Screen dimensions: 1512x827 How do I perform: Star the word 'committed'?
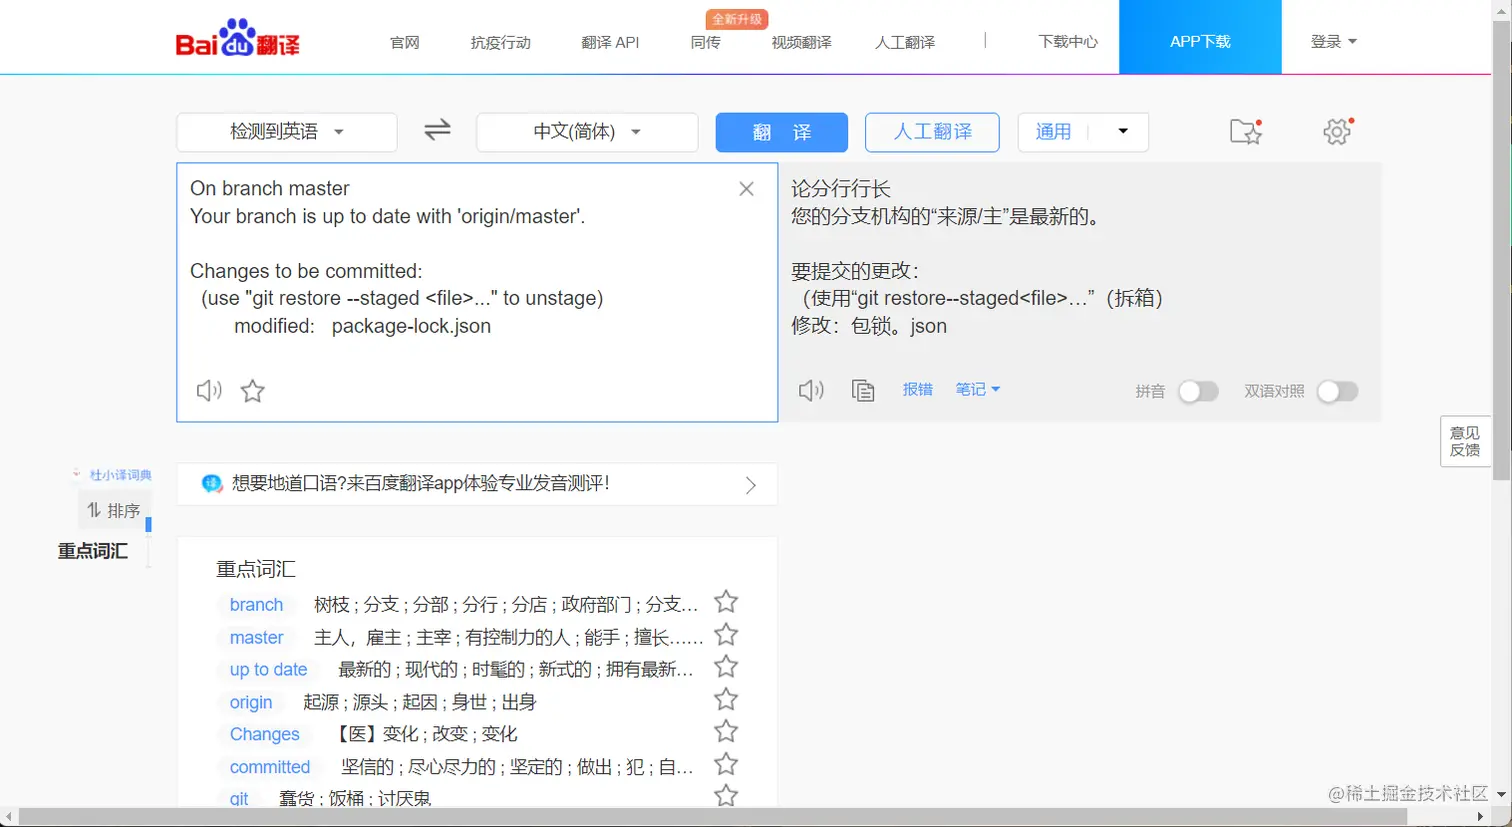pyautogui.click(x=726, y=765)
